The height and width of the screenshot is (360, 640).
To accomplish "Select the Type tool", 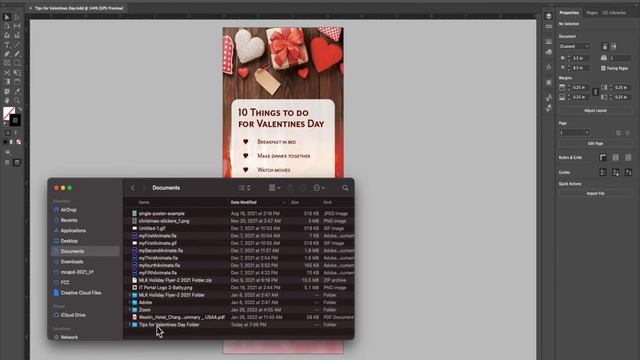I will [7, 44].
